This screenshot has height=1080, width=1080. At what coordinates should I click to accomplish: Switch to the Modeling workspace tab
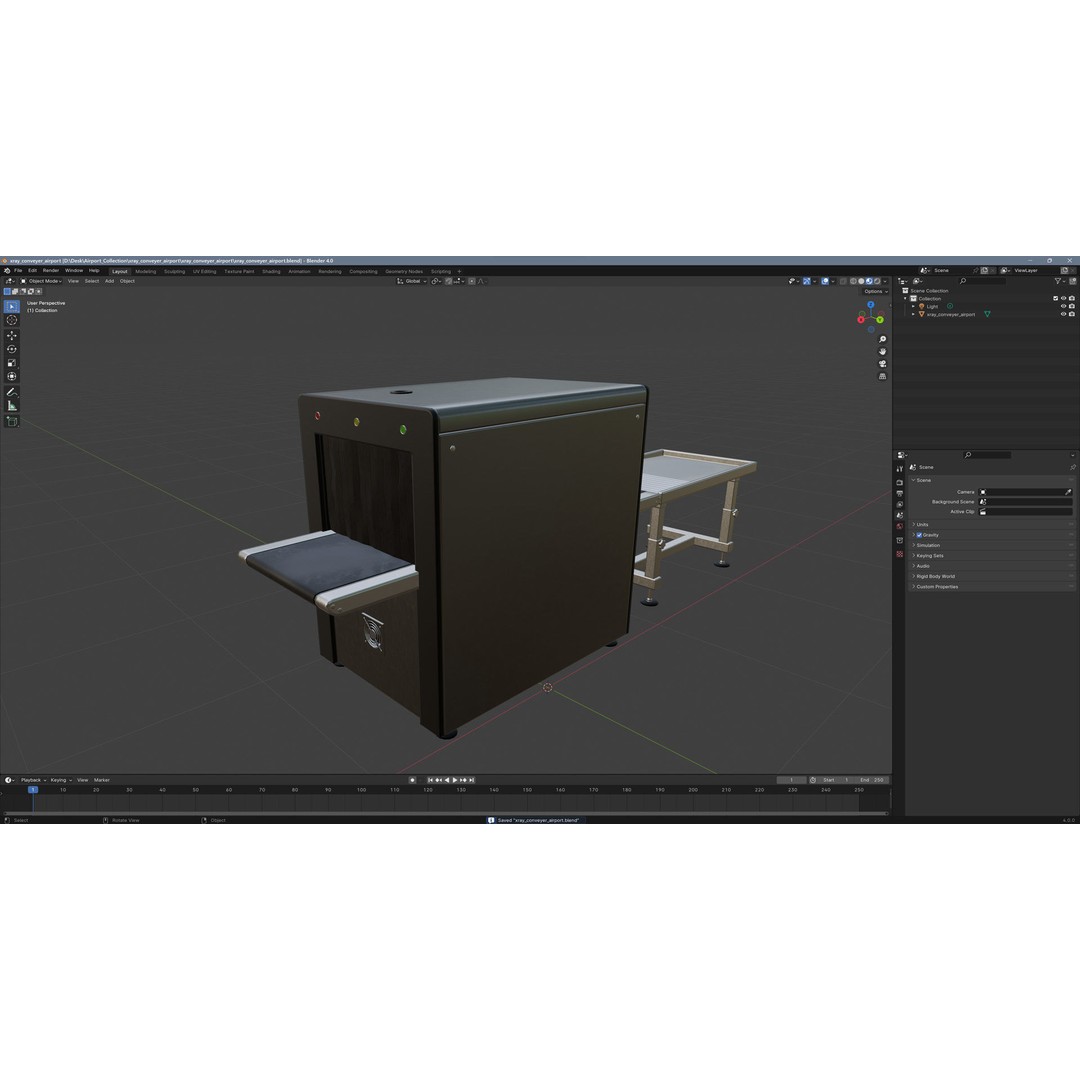145,271
